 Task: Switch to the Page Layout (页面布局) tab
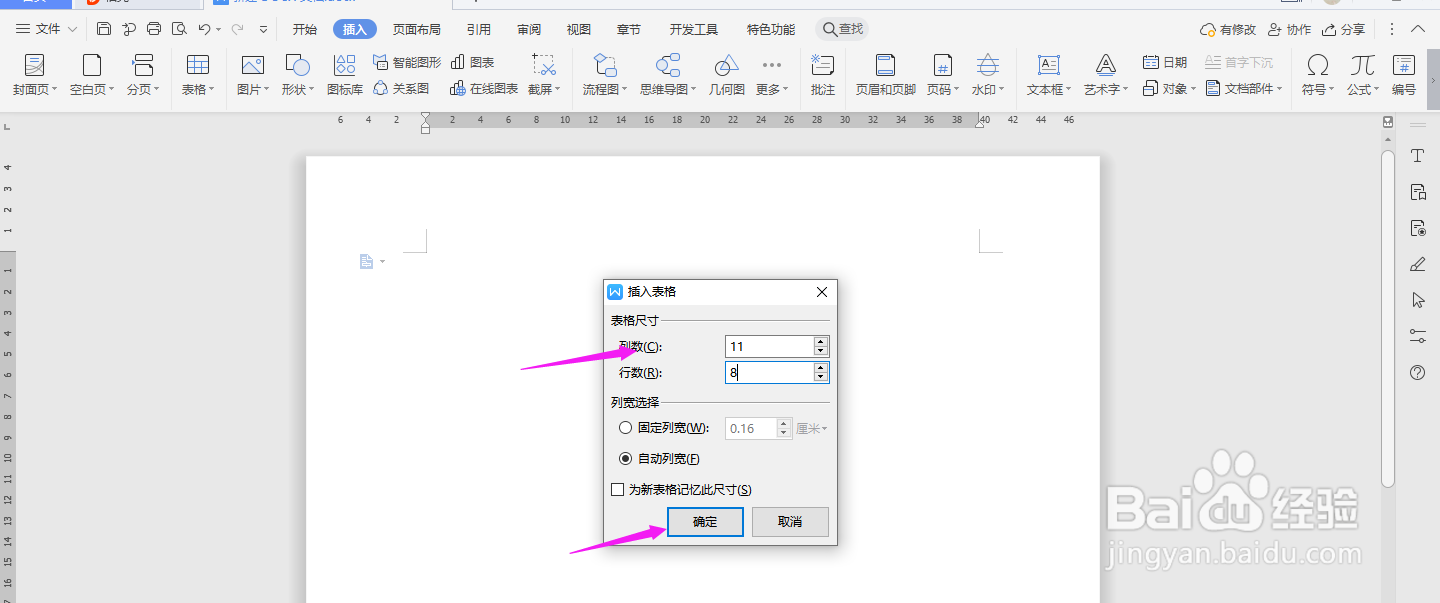[x=417, y=30]
